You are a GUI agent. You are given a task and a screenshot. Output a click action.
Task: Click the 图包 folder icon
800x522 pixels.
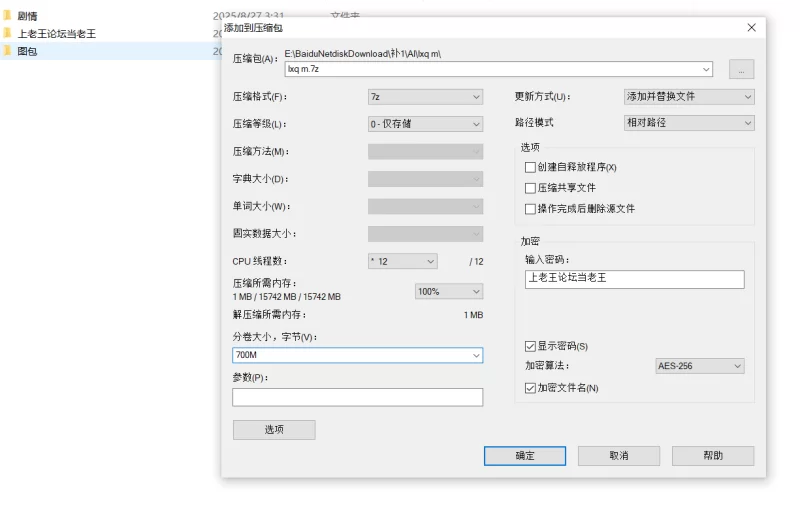(7, 51)
